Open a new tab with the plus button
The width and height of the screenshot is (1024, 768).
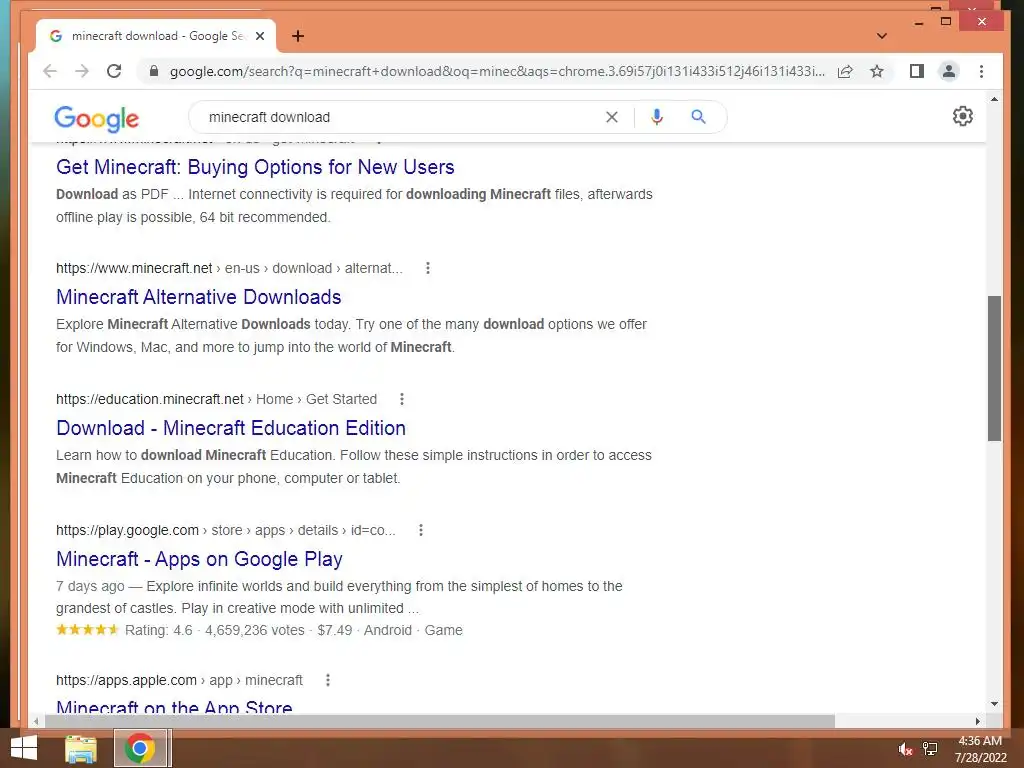click(298, 36)
